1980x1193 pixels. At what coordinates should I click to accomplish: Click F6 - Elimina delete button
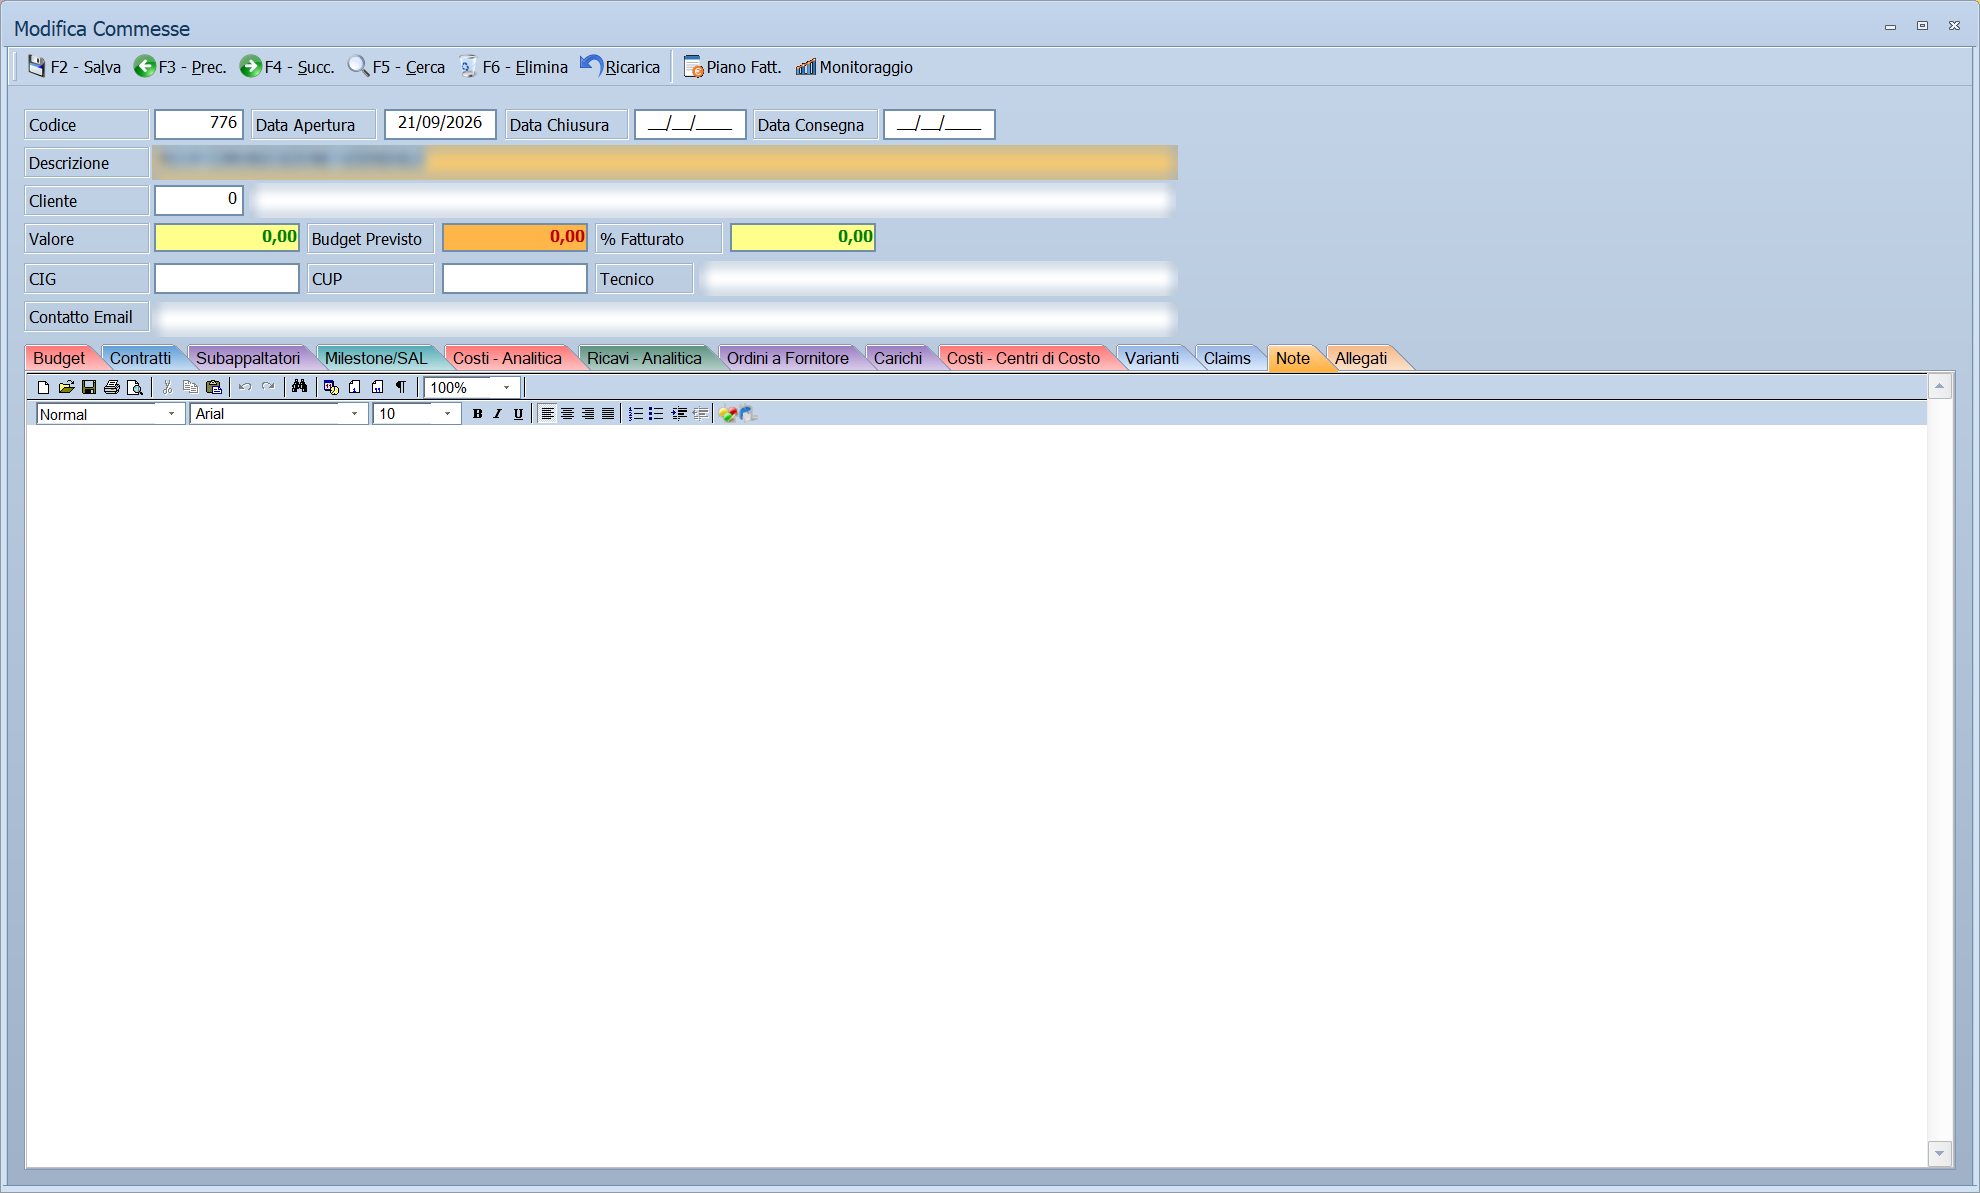tap(513, 67)
